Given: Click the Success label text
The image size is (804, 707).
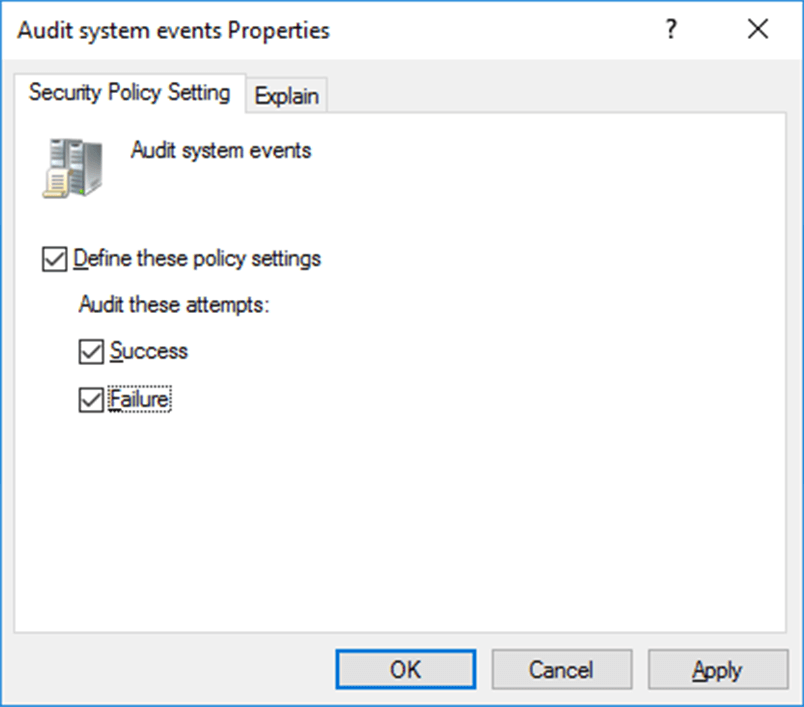Looking at the screenshot, I should 149,351.
